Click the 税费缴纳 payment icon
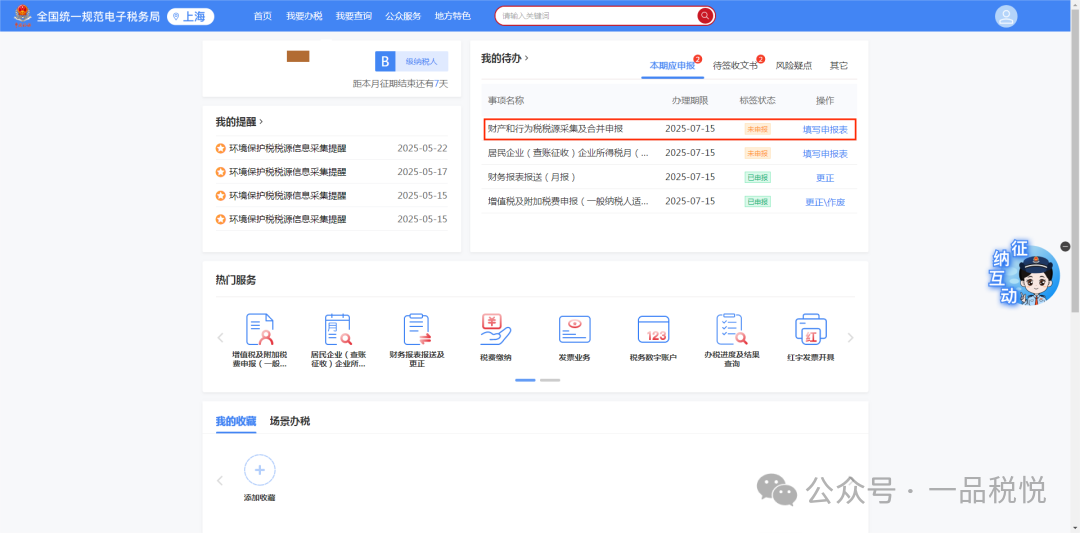This screenshot has height=533, width=1080. (x=495, y=330)
